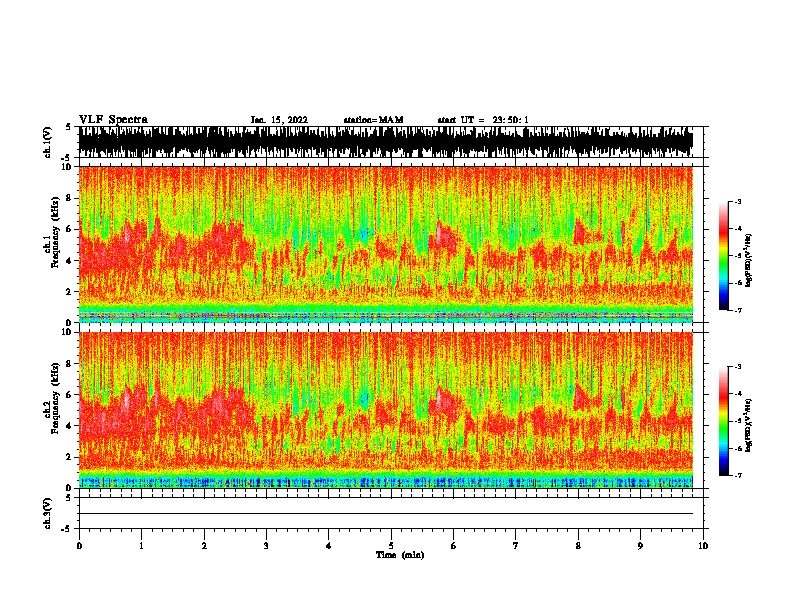Click the "ch.1(V)" waveform axis label
Image resolution: width=792 pixels, height=612 pixels.
point(47,142)
